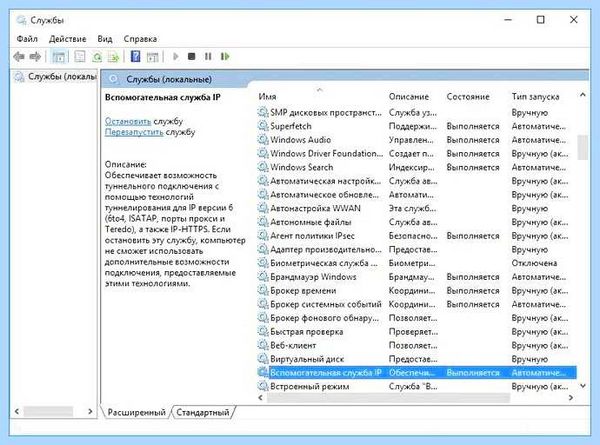Maximize the Службы window

(x=541, y=20)
